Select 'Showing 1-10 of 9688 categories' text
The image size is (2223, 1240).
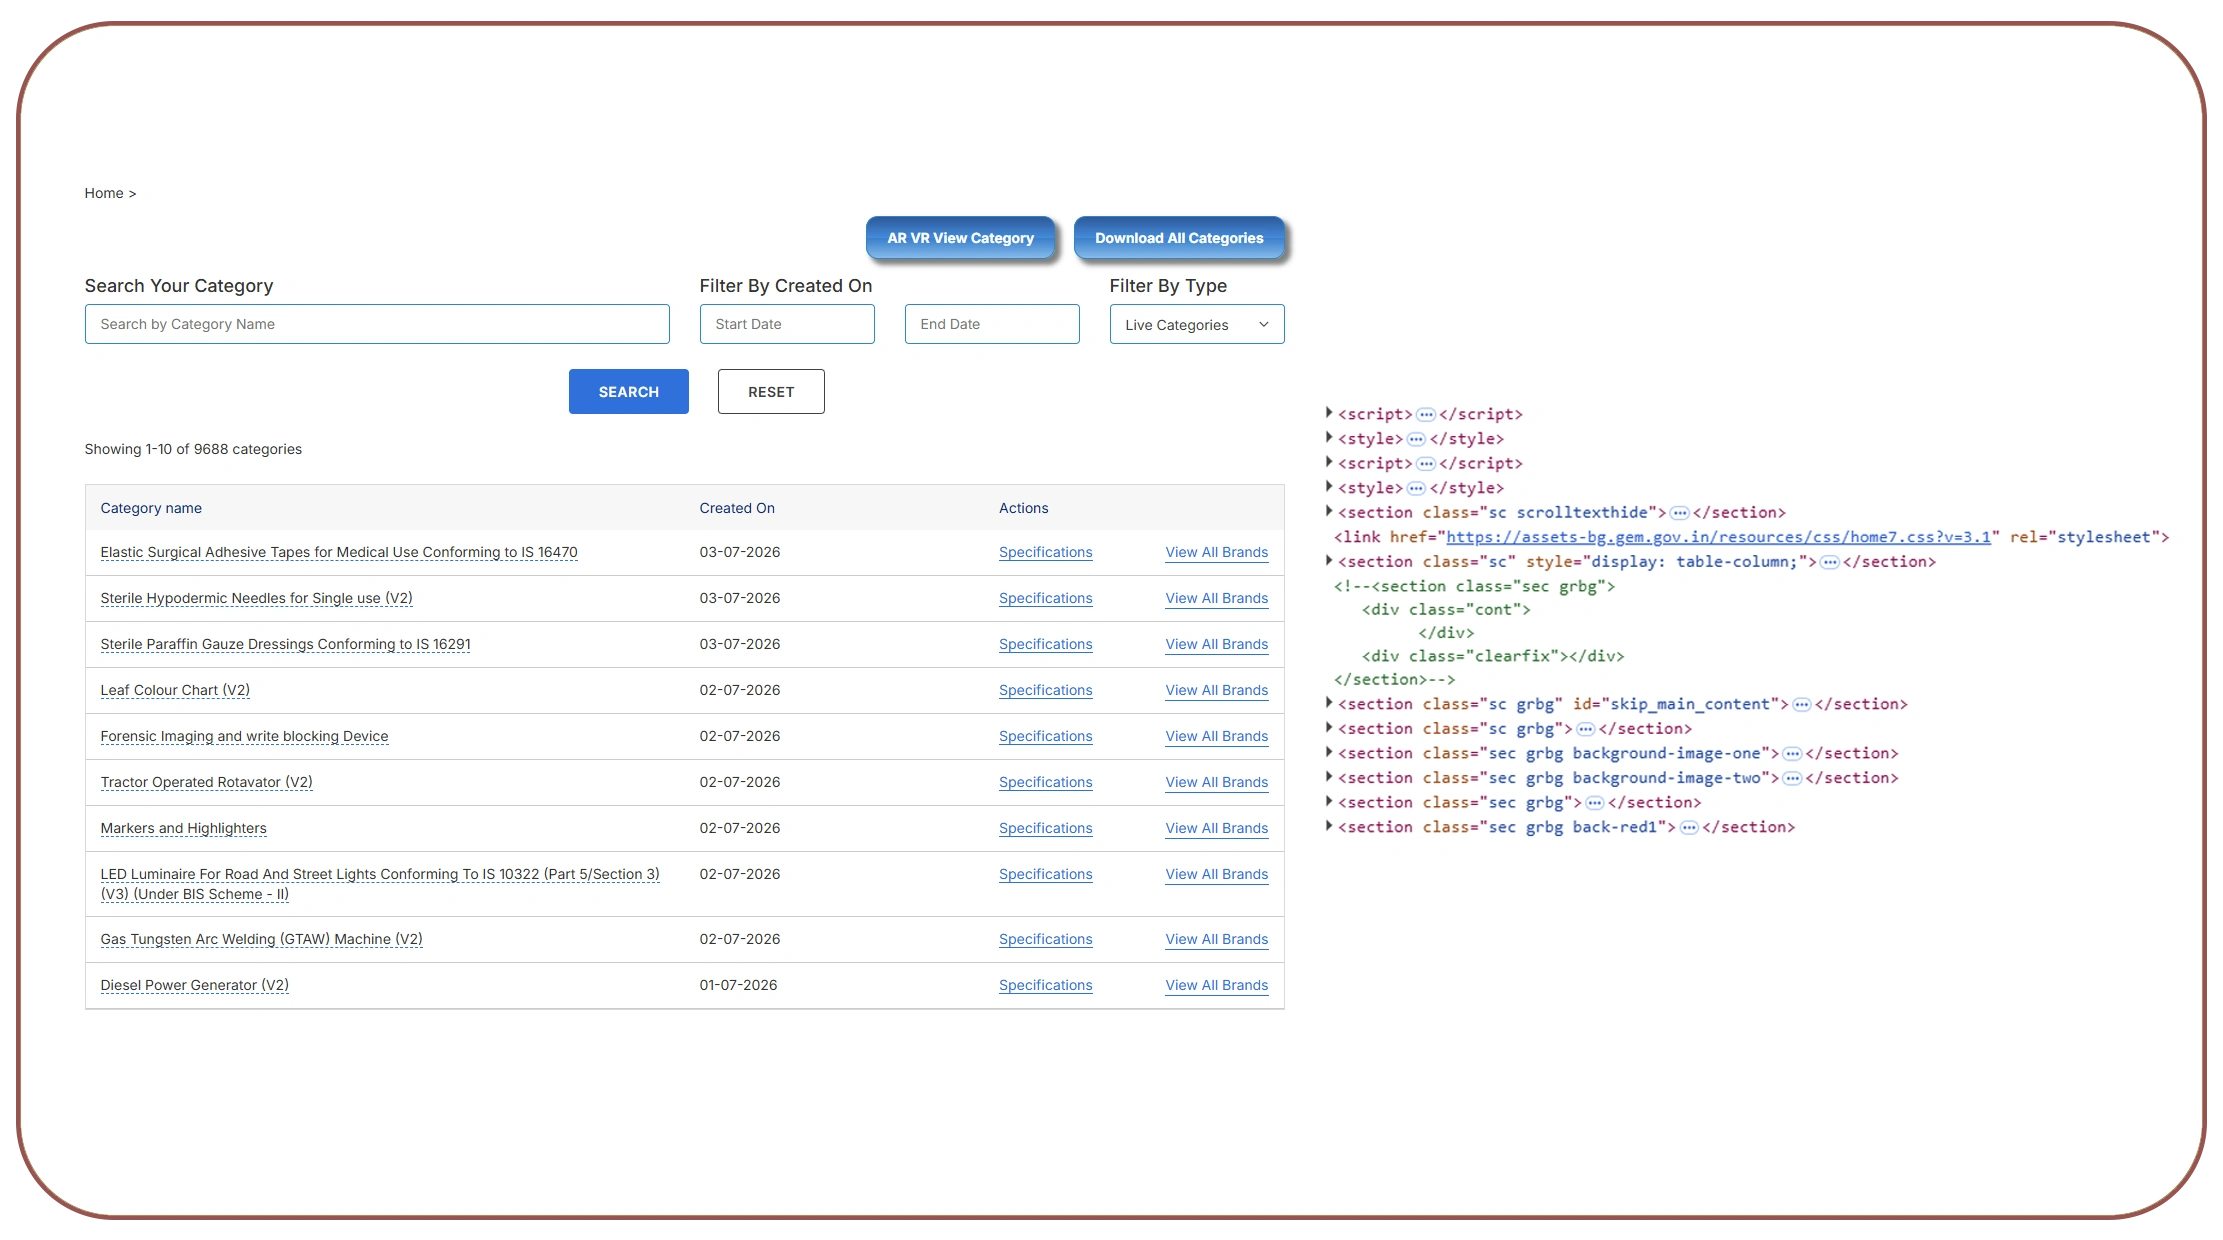click(x=193, y=449)
